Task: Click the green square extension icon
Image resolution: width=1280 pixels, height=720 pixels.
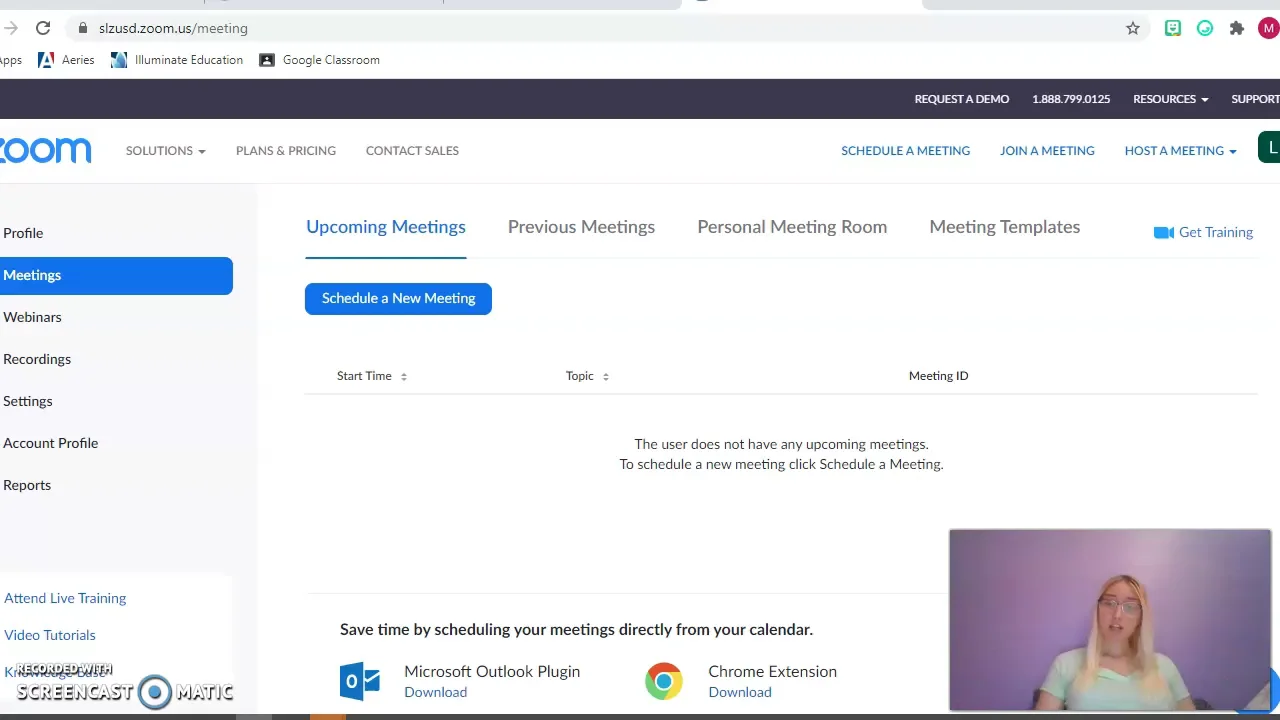Action: [1173, 28]
